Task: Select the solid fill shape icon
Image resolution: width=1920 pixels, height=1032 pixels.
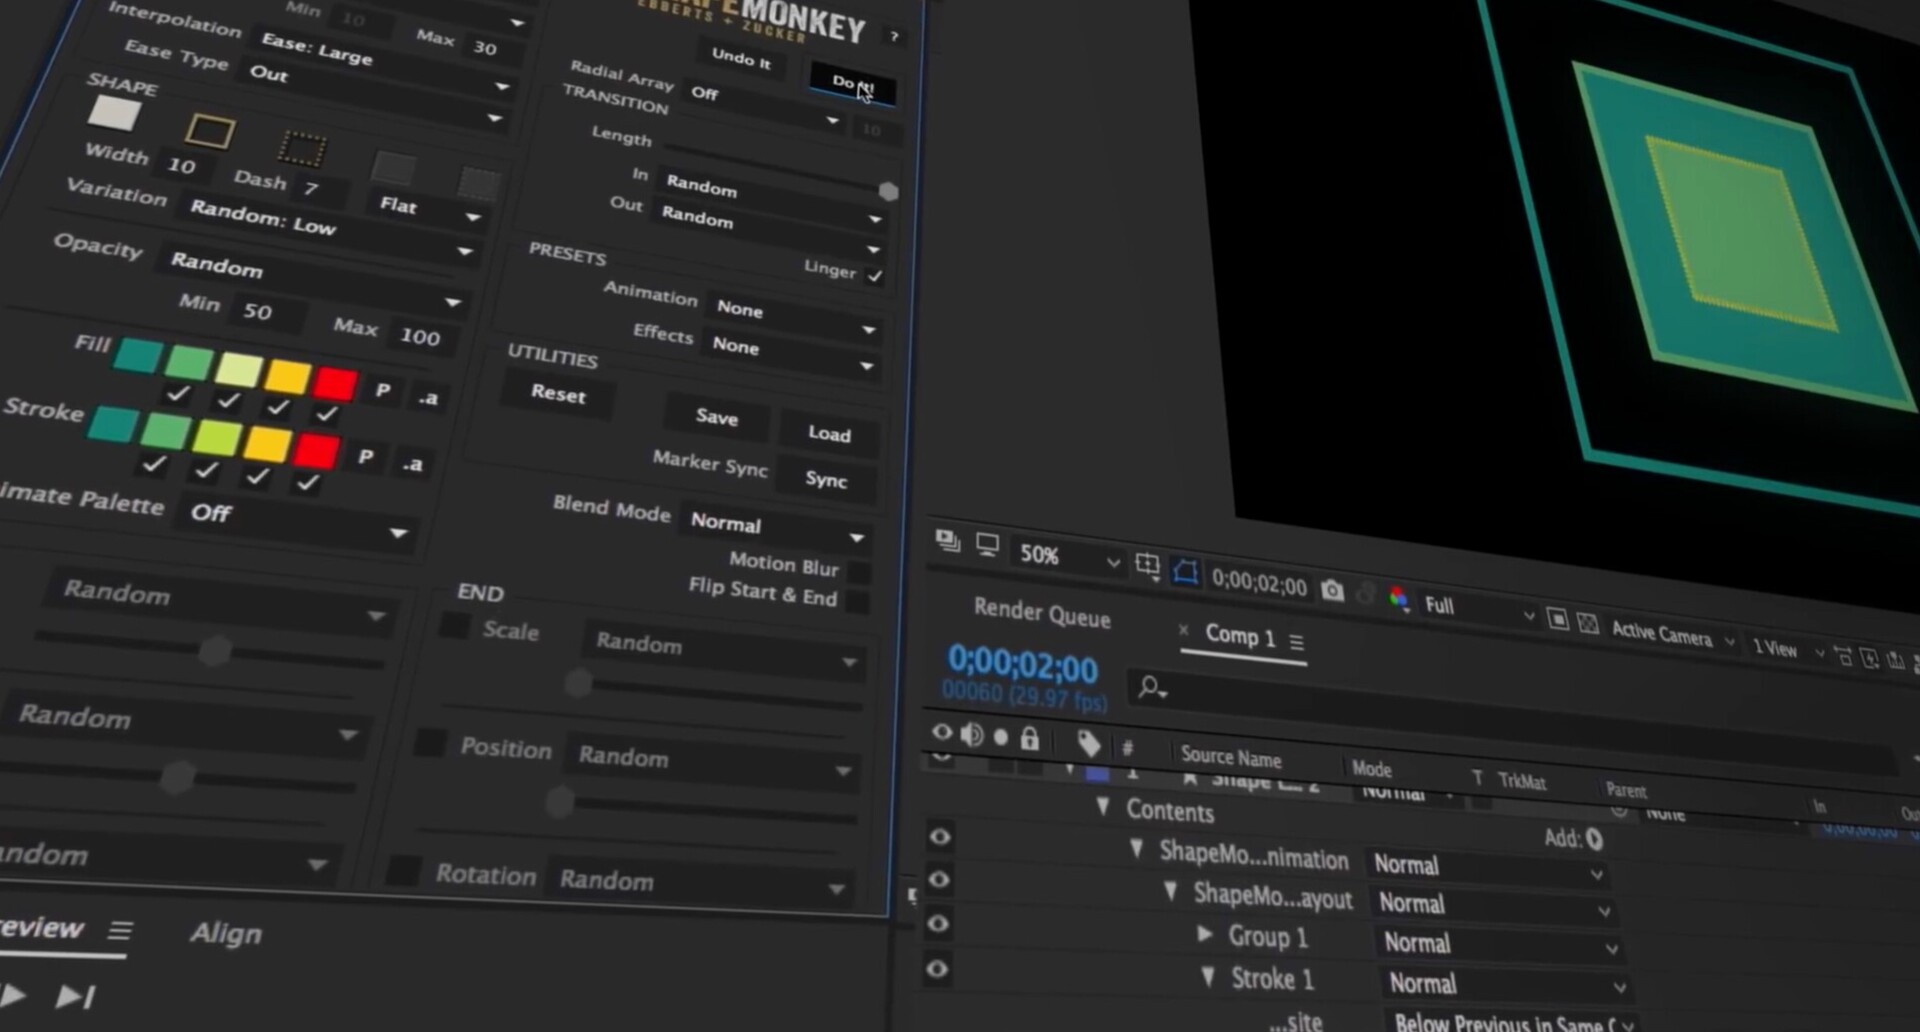Action: click(114, 114)
